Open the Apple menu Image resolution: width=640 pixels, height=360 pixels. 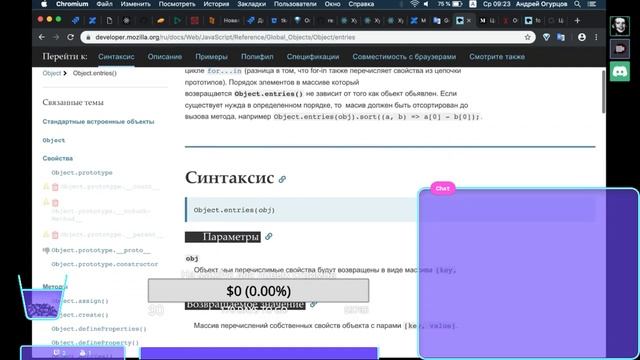[44, 4]
